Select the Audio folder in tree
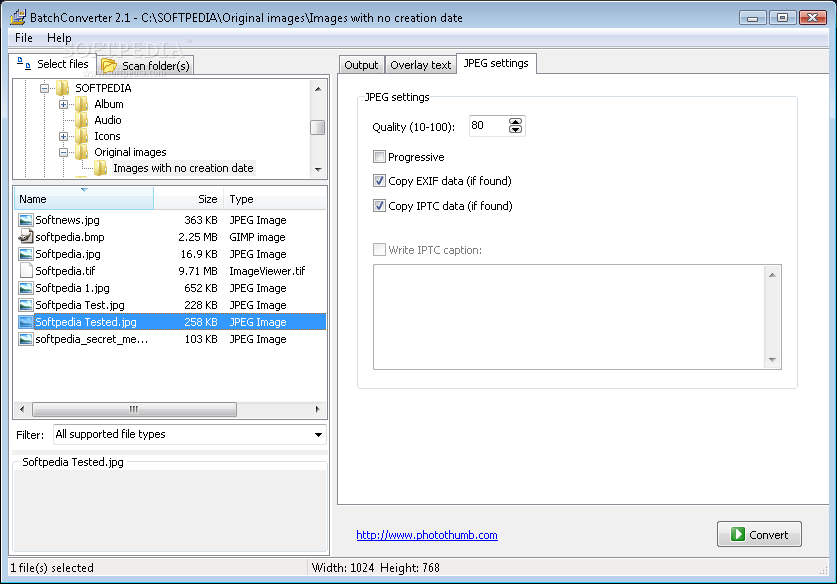The image size is (837, 584). [108, 120]
